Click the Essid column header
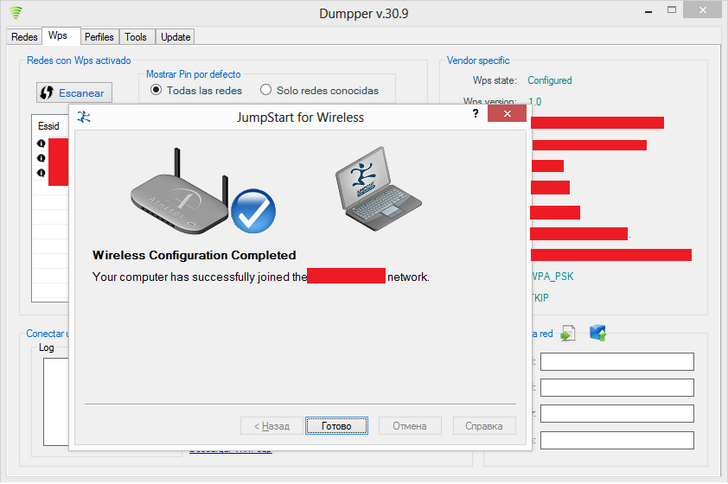This screenshot has height=484, width=728. point(48,127)
